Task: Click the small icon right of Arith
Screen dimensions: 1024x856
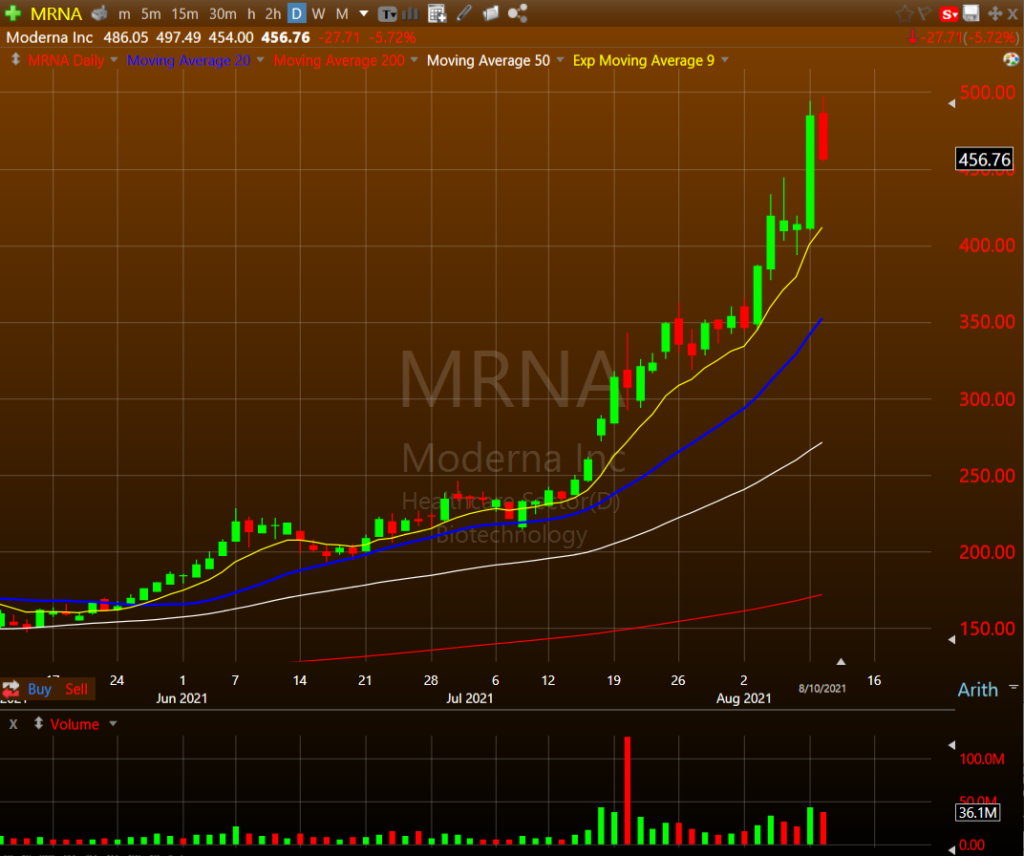Action: (1014, 687)
